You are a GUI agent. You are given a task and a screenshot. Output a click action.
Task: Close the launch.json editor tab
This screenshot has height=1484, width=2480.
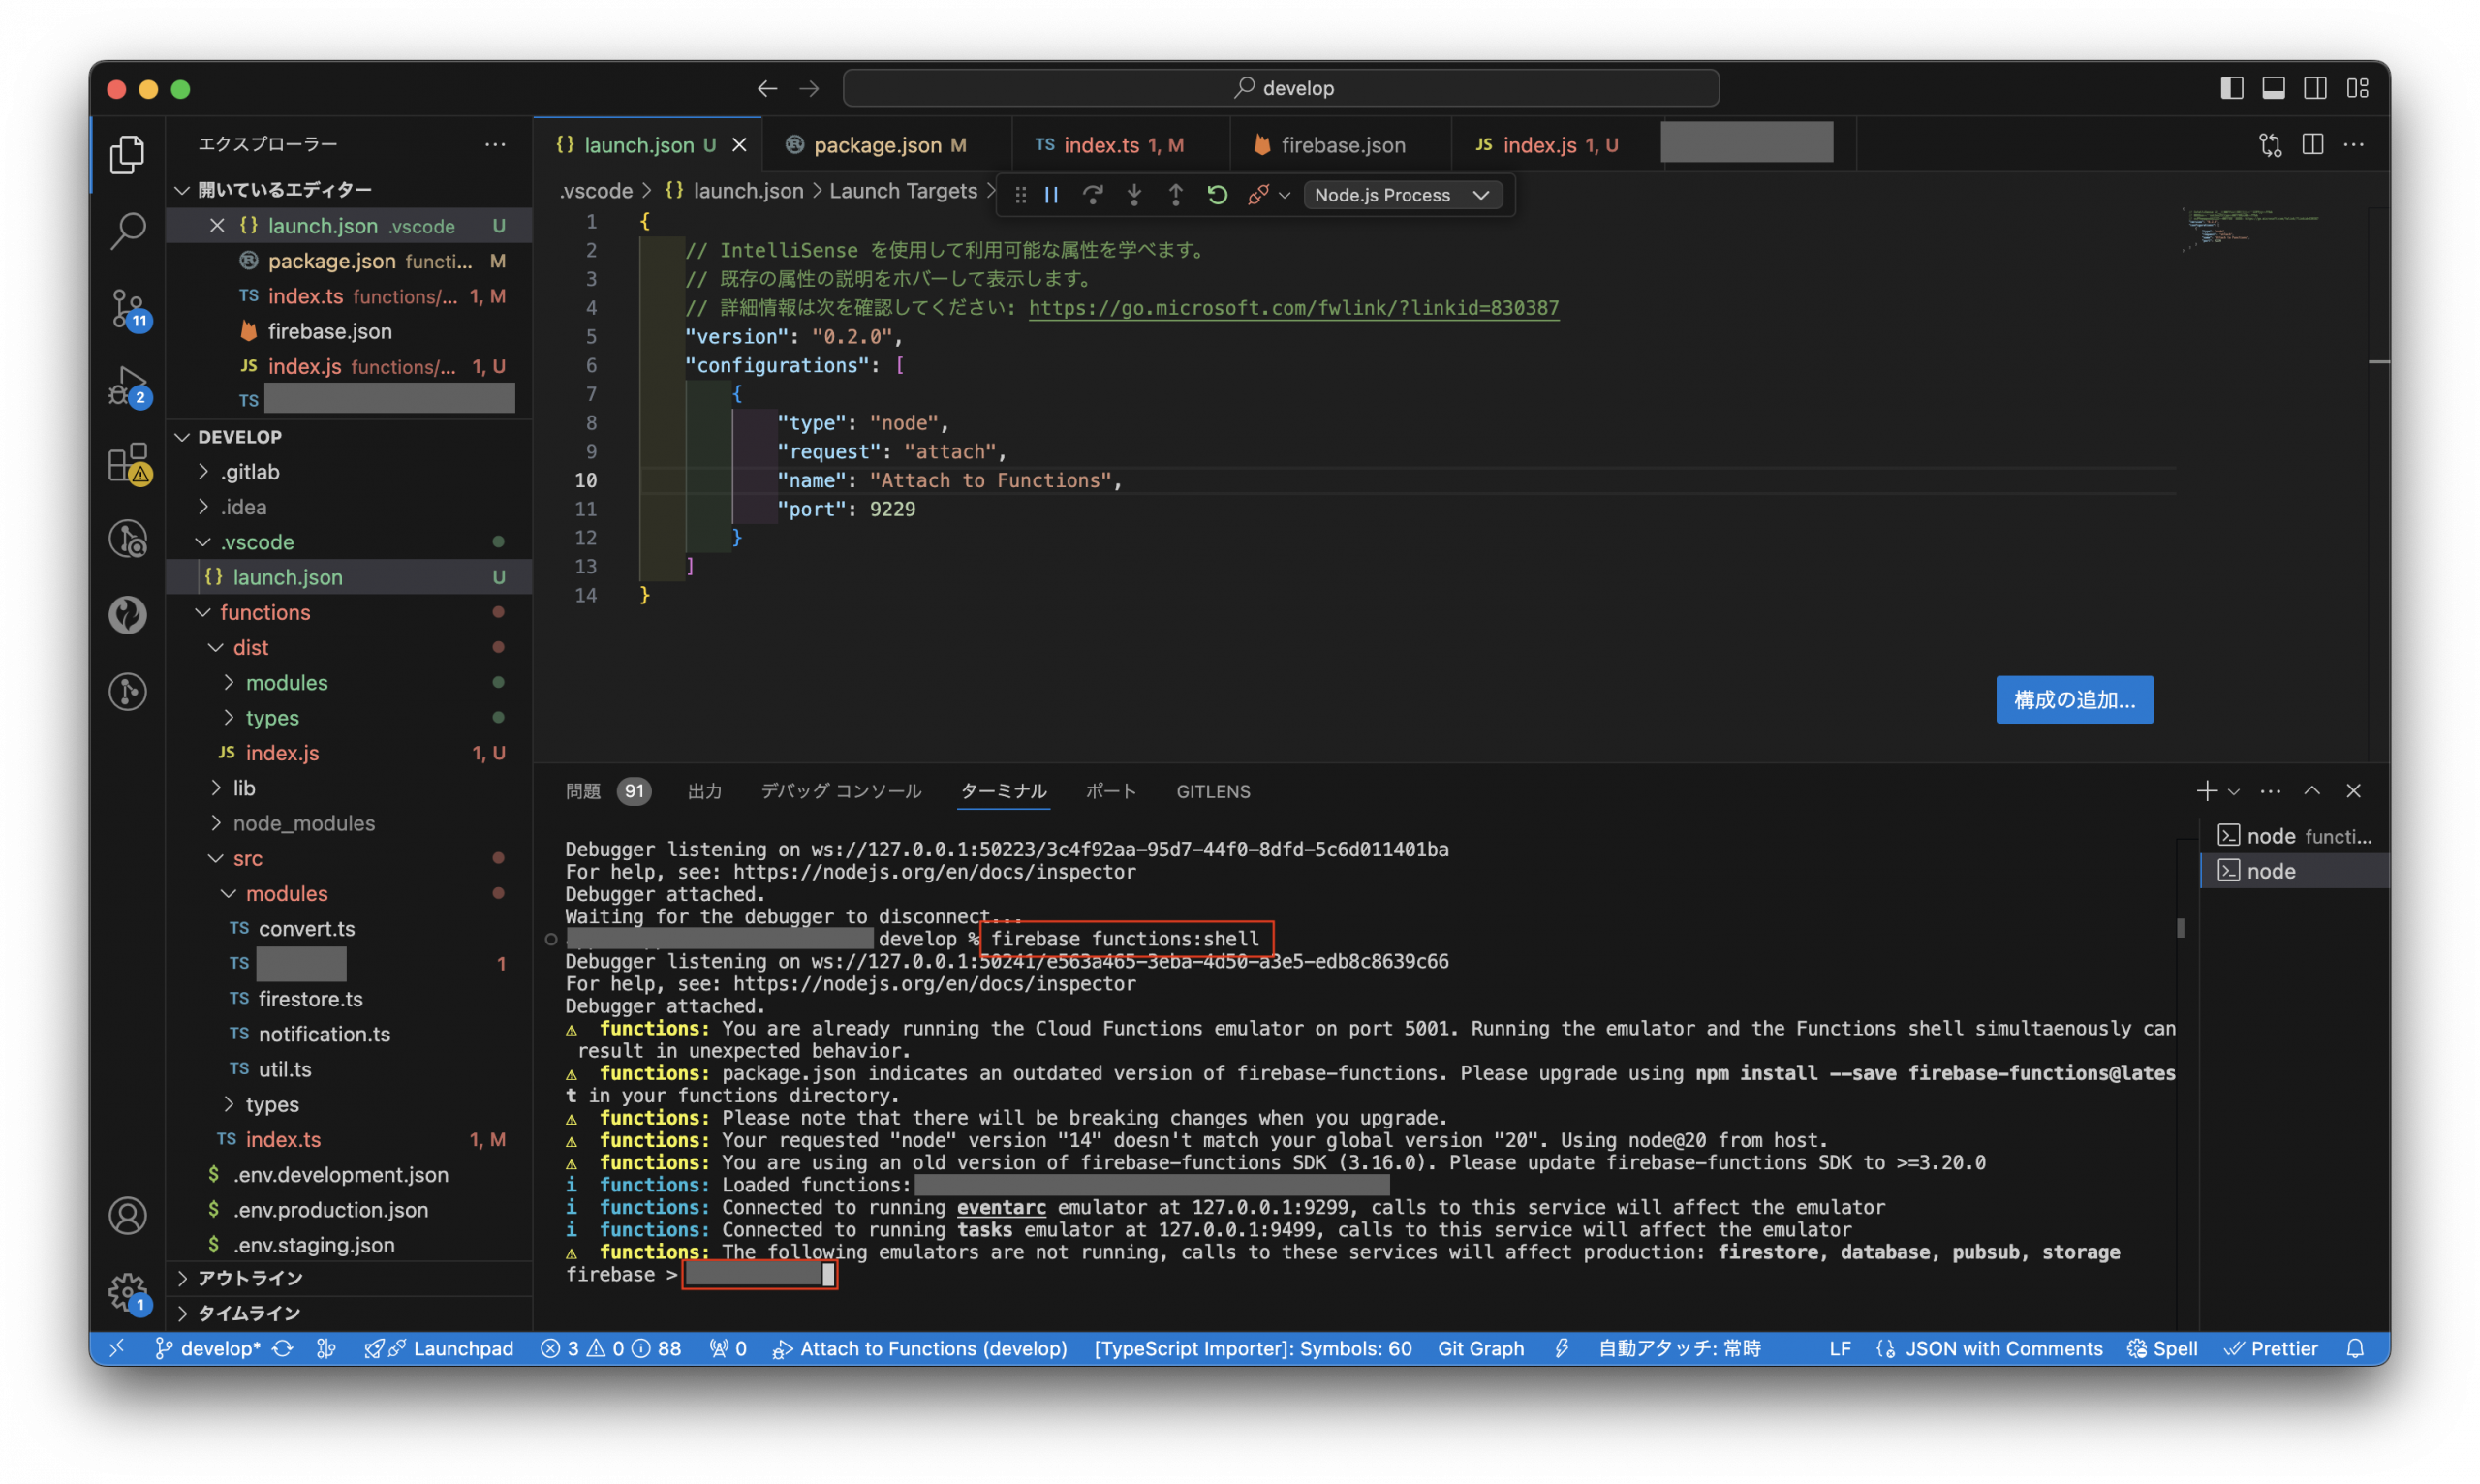tap(739, 145)
